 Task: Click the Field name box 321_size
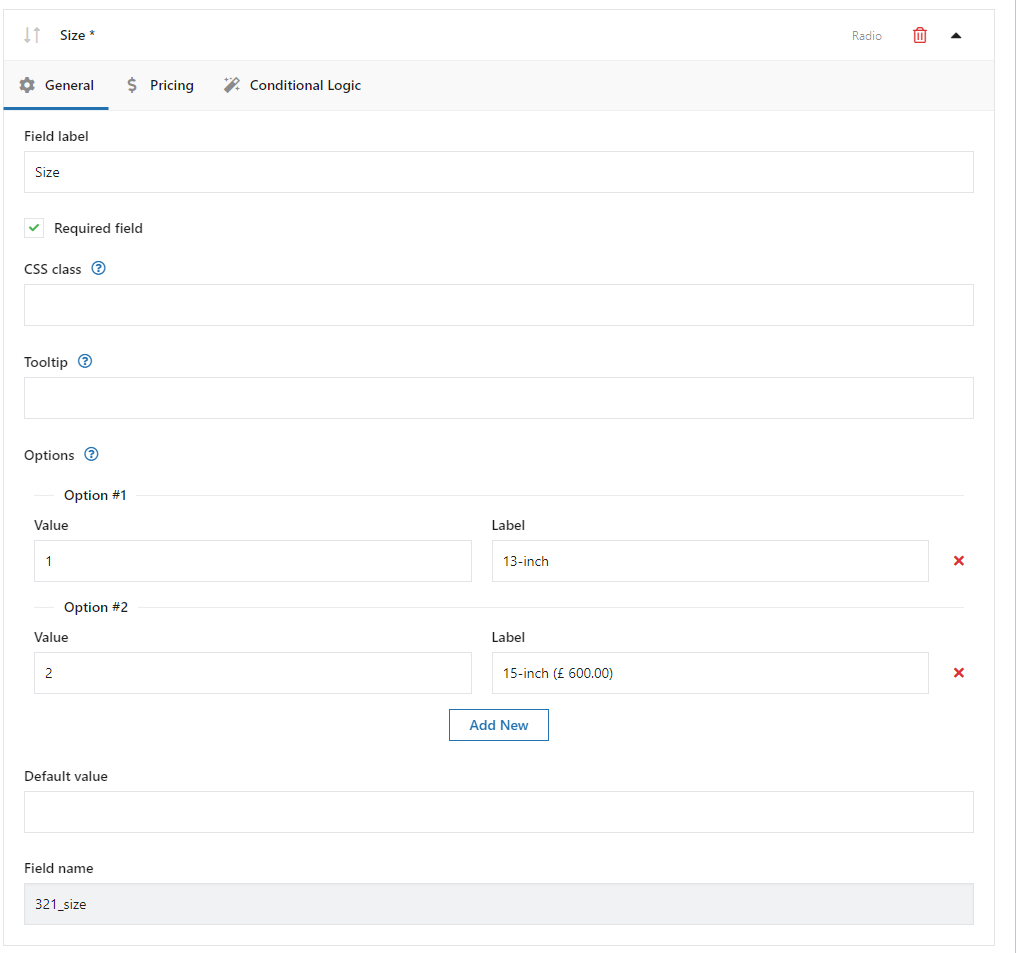(498, 904)
